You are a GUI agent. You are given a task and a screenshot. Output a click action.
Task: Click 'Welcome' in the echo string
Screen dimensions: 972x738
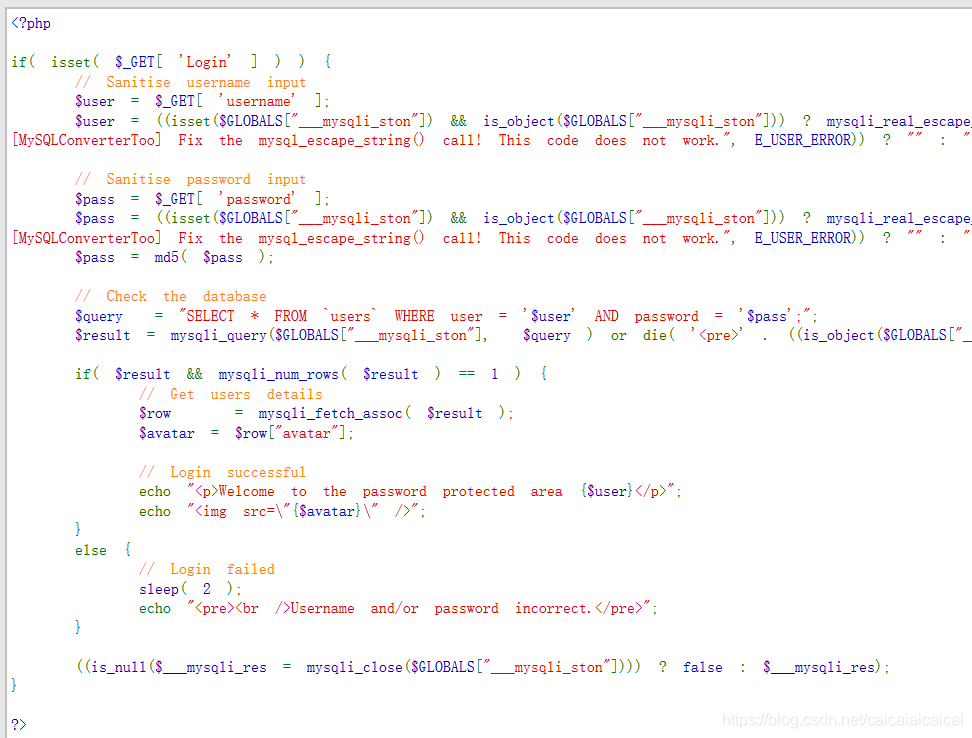tap(246, 491)
